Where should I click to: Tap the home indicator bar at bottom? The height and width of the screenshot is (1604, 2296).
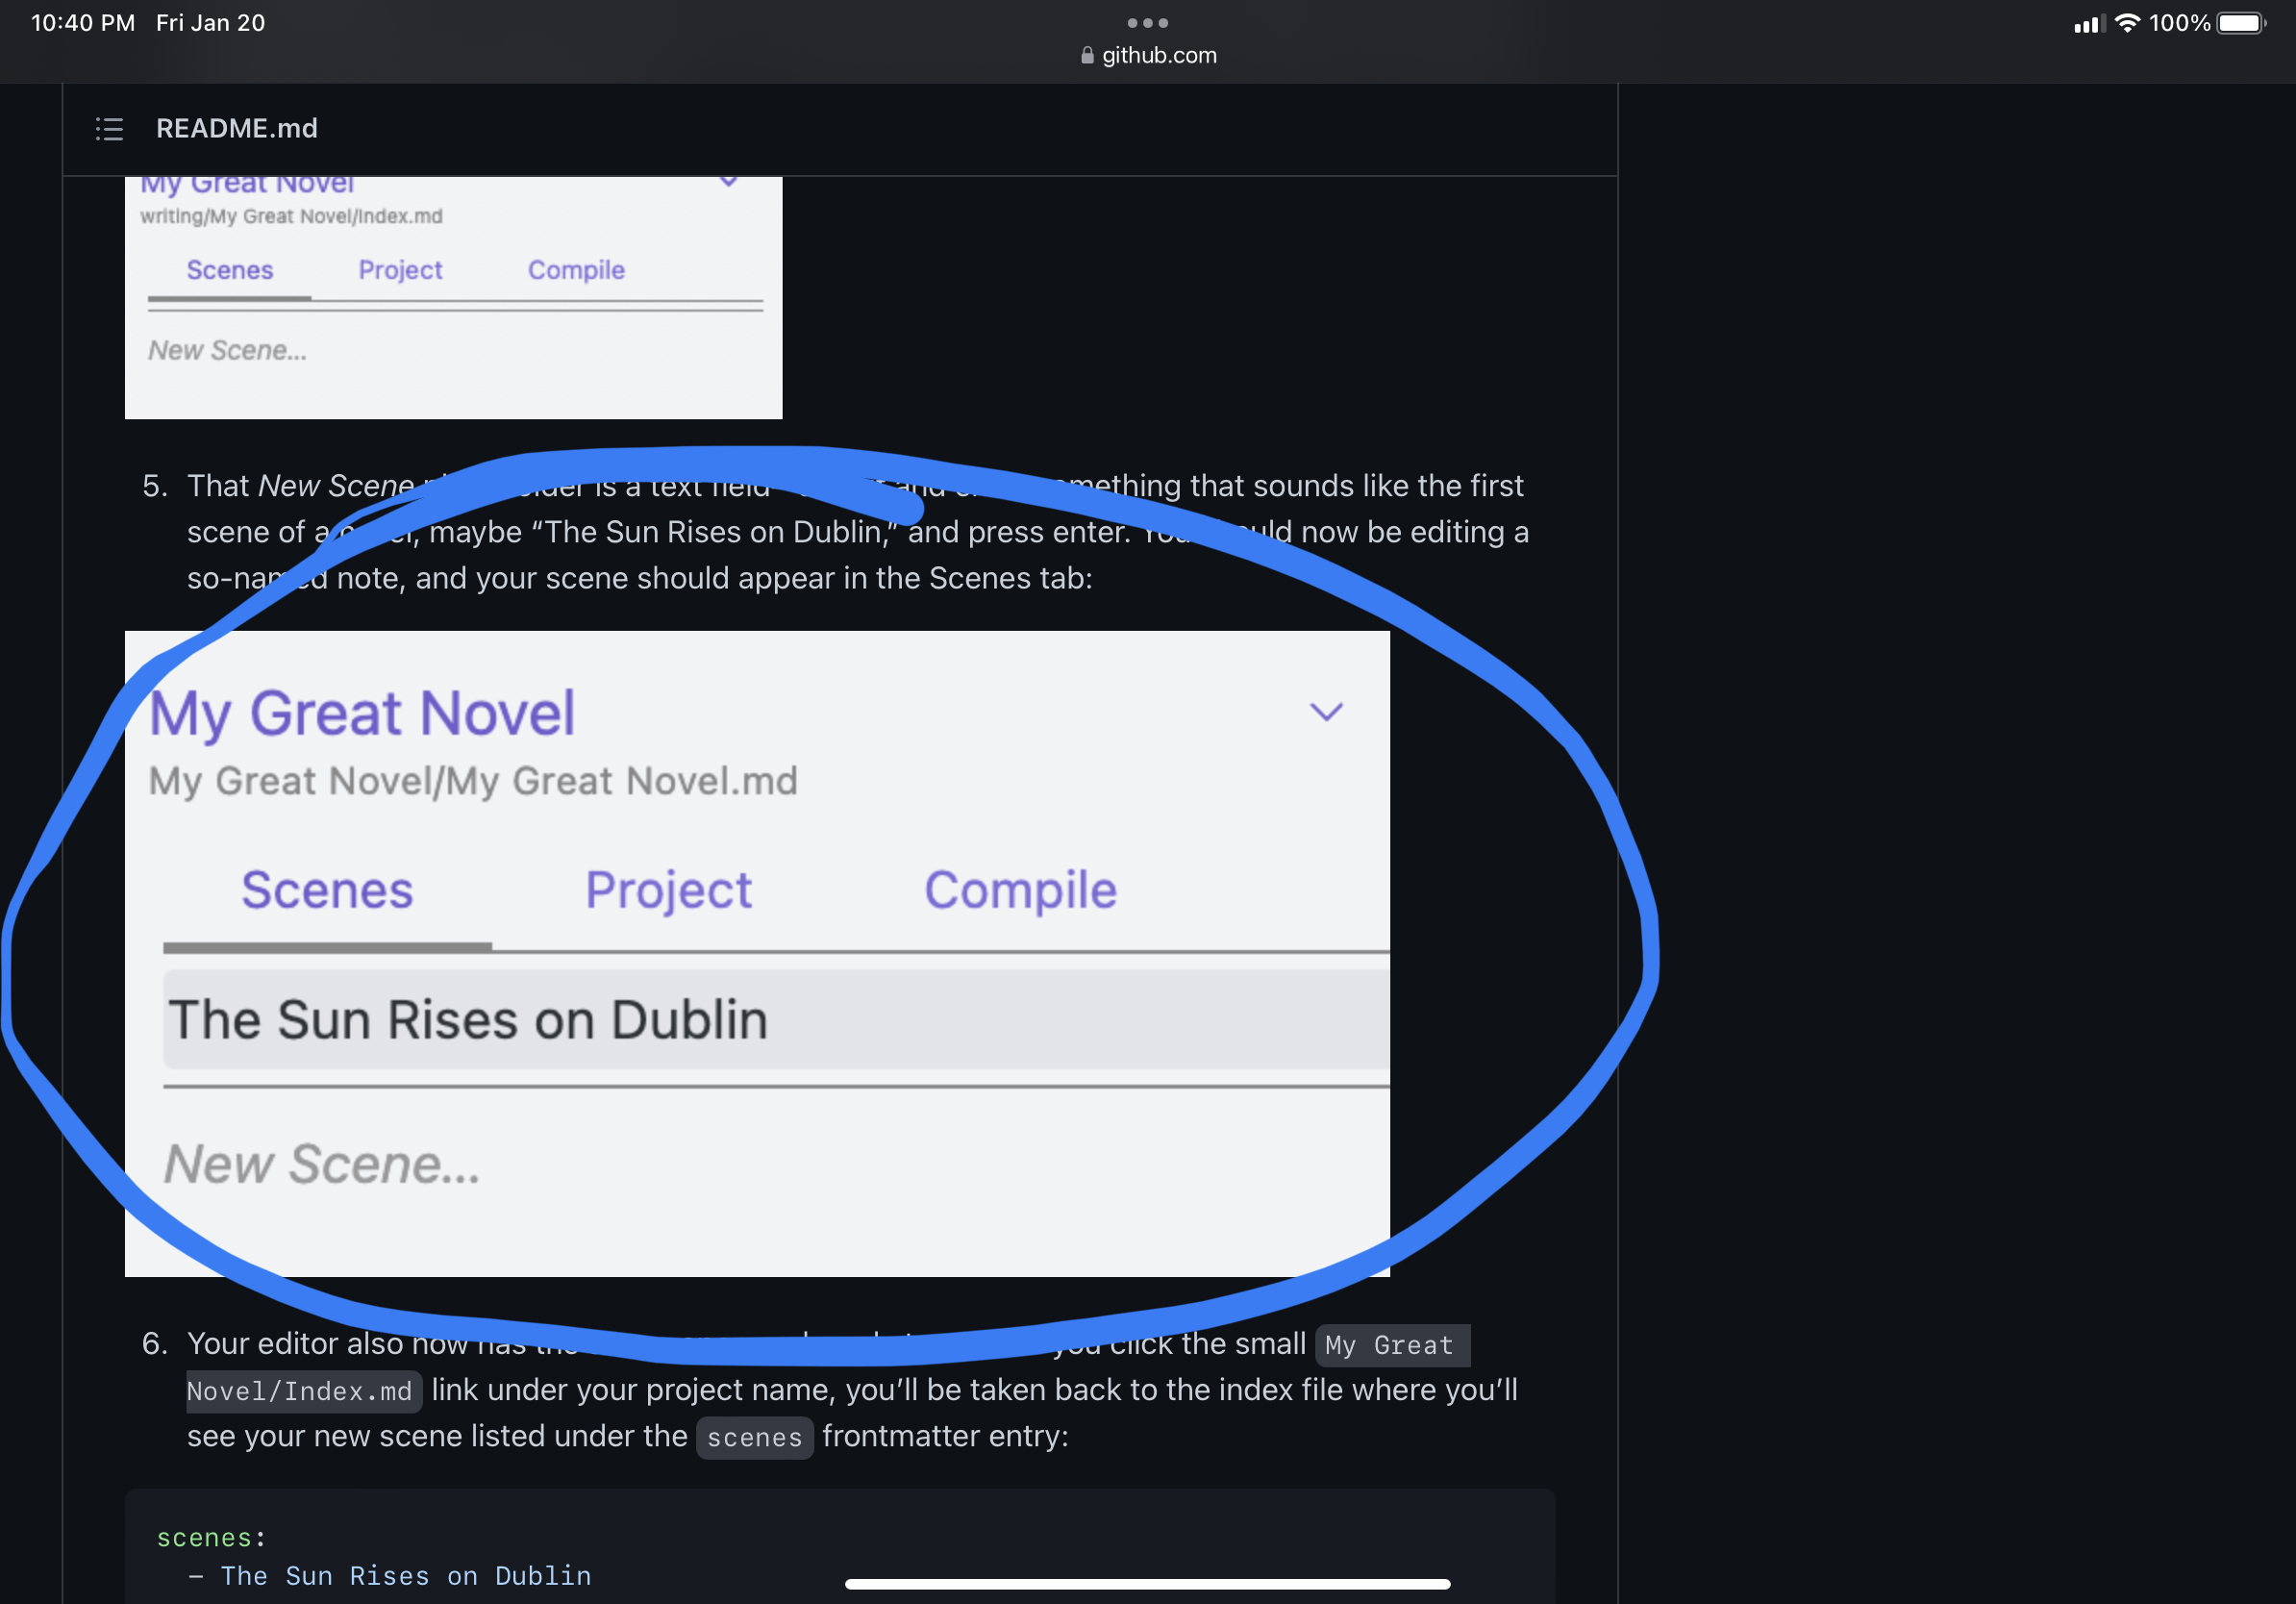[1148, 1583]
